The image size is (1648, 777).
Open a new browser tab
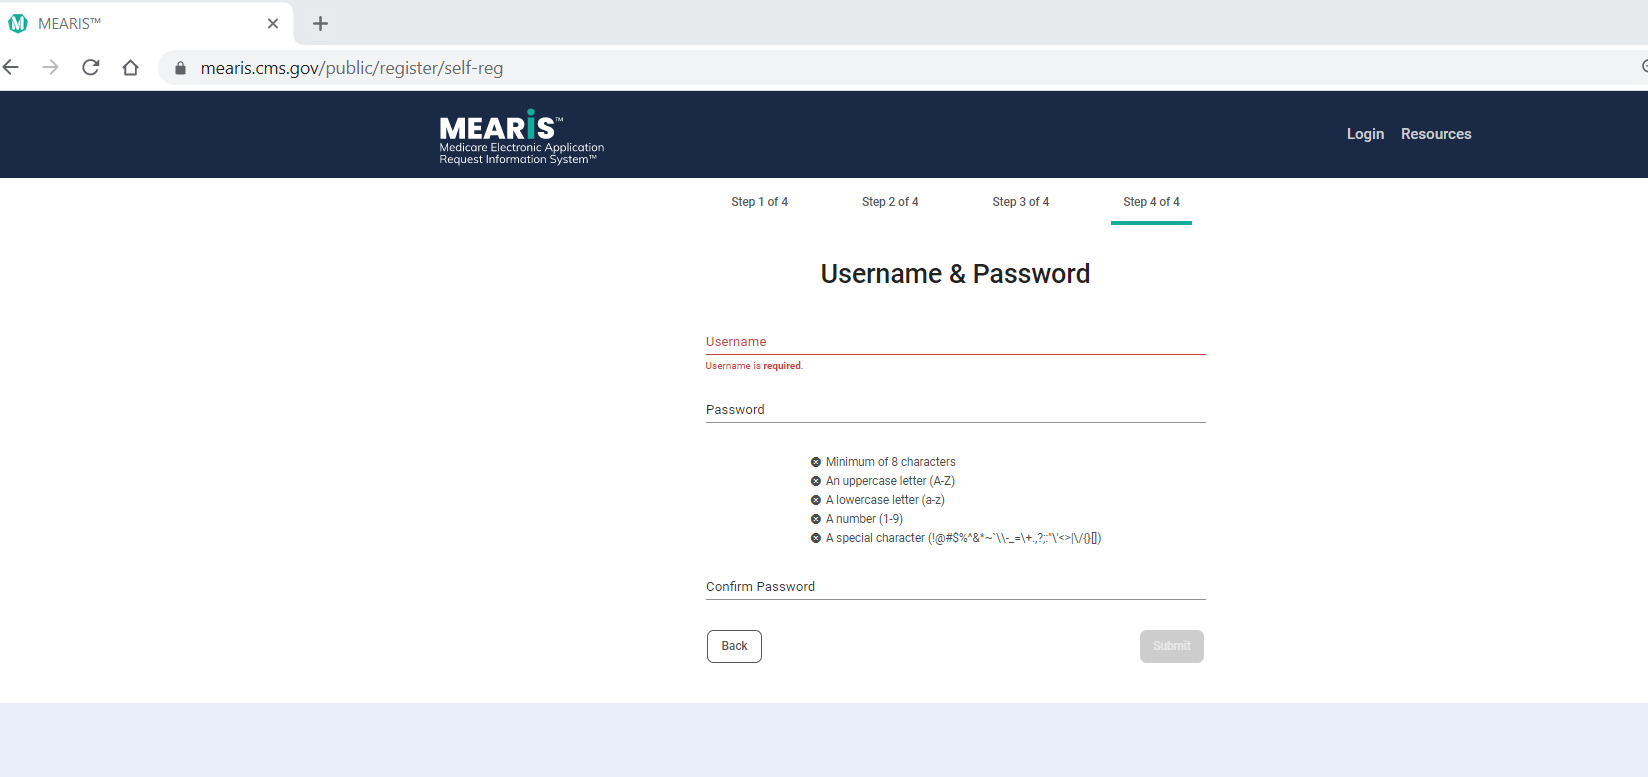pyautogui.click(x=320, y=23)
